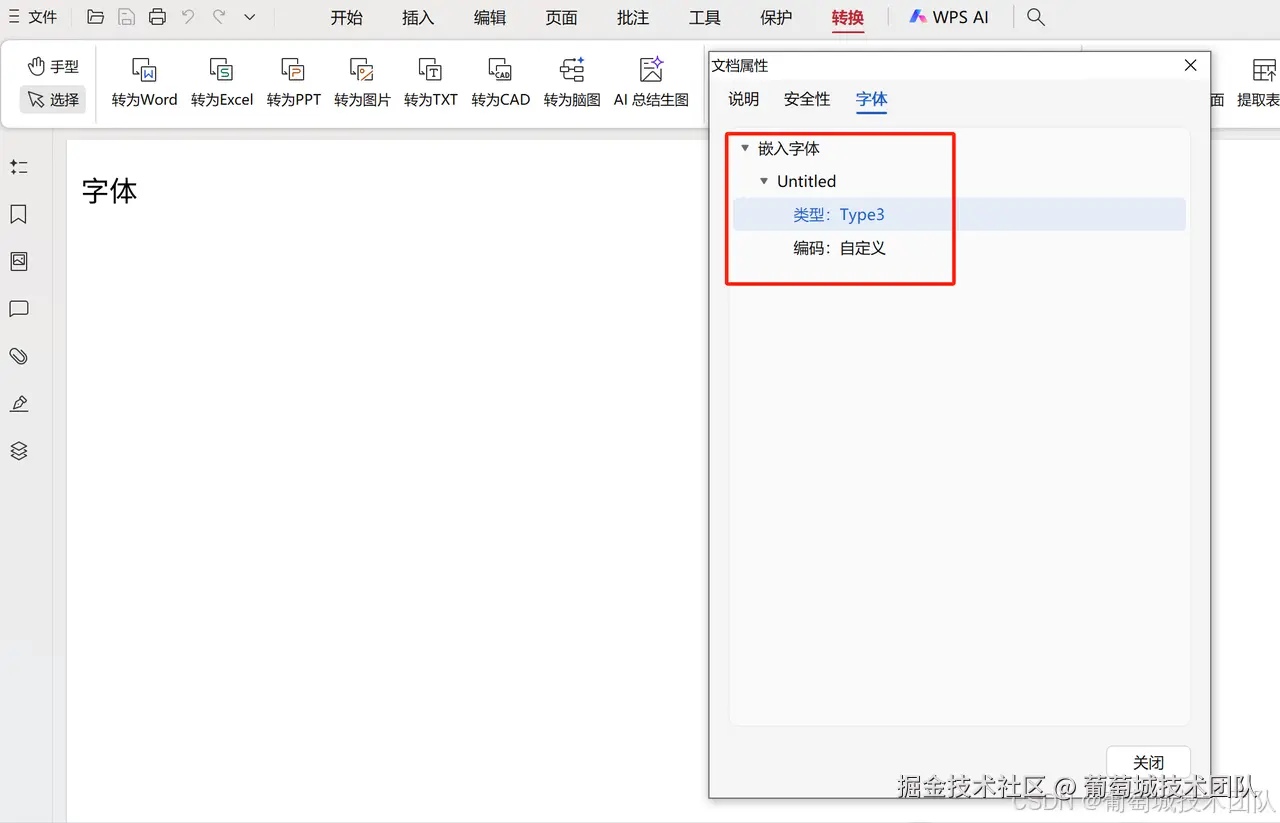Select the 转为TXT conversion icon
The width and height of the screenshot is (1280, 823).
click(x=430, y=80)
